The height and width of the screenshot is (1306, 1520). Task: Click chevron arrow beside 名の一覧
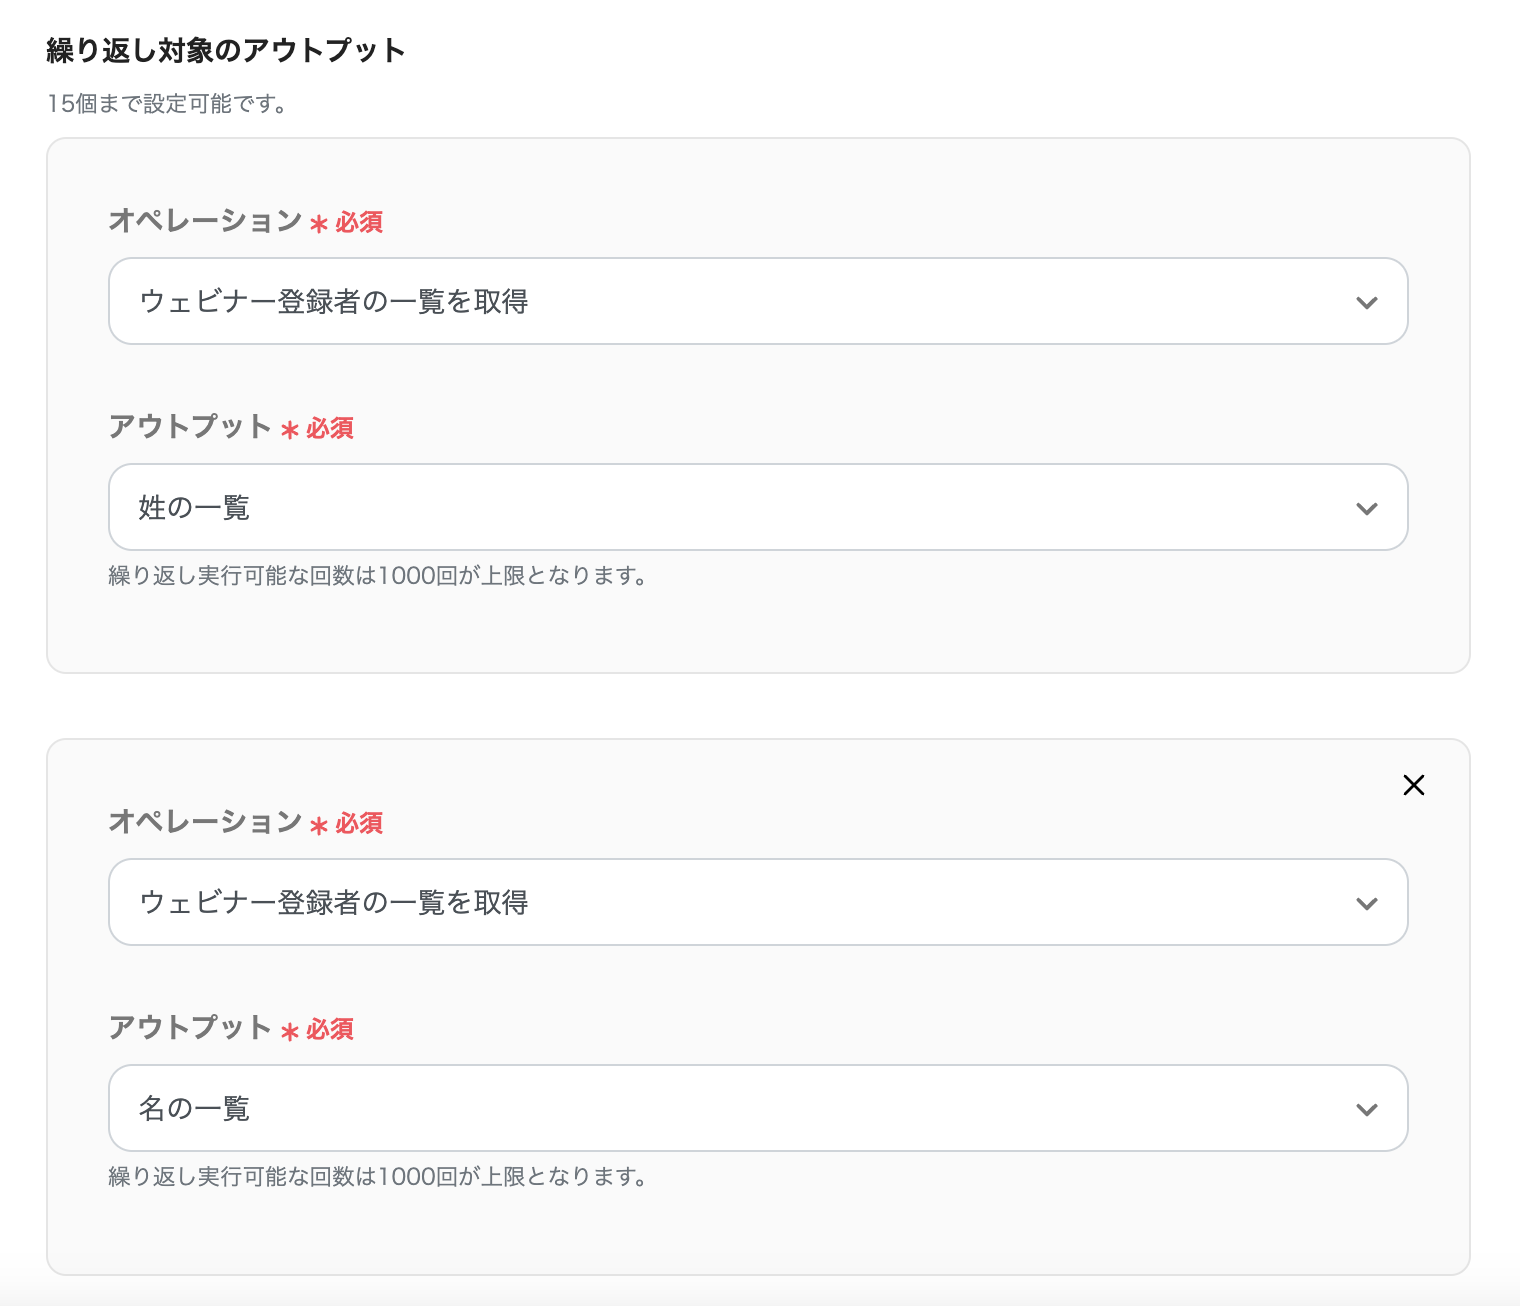pyautogui.click(x=1366, y=1109)
